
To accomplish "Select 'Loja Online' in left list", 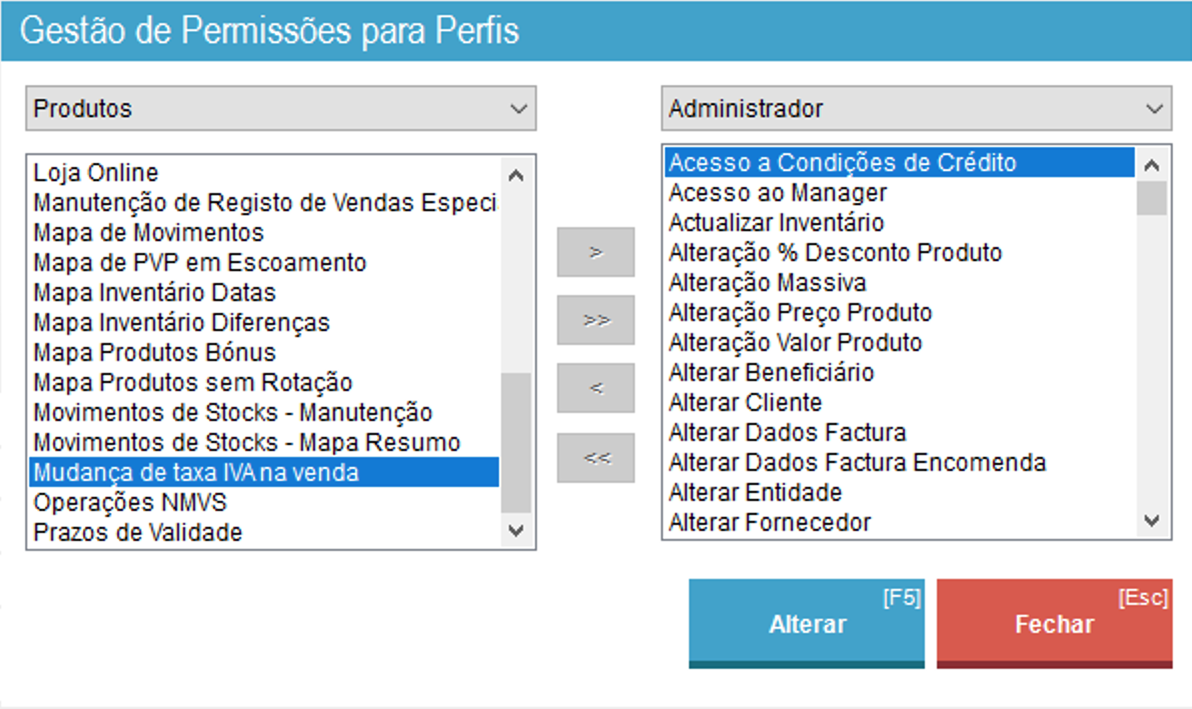I will click(x=96, y=173).
